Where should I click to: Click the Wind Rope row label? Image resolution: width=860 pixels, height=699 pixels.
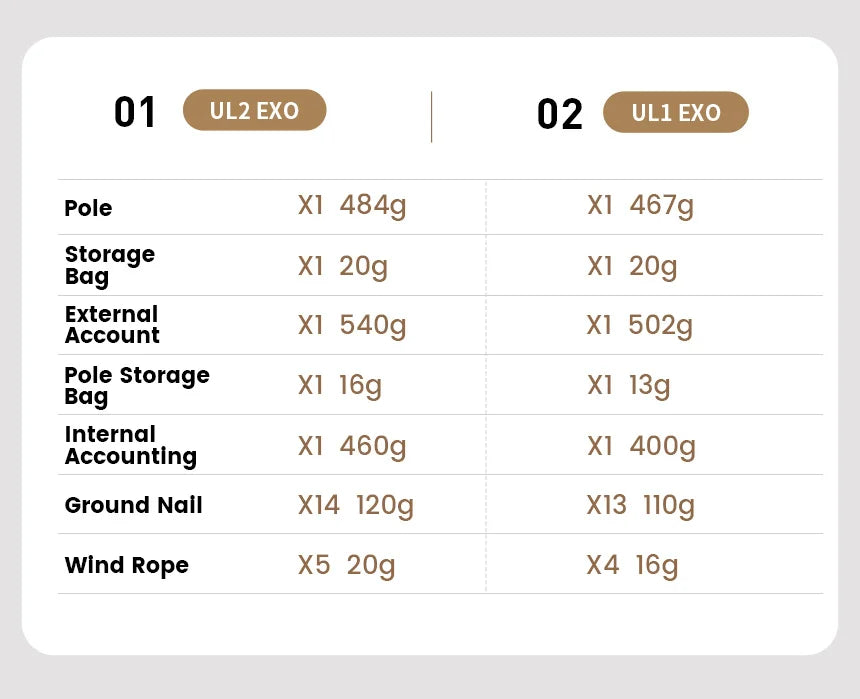pos(127,565)
